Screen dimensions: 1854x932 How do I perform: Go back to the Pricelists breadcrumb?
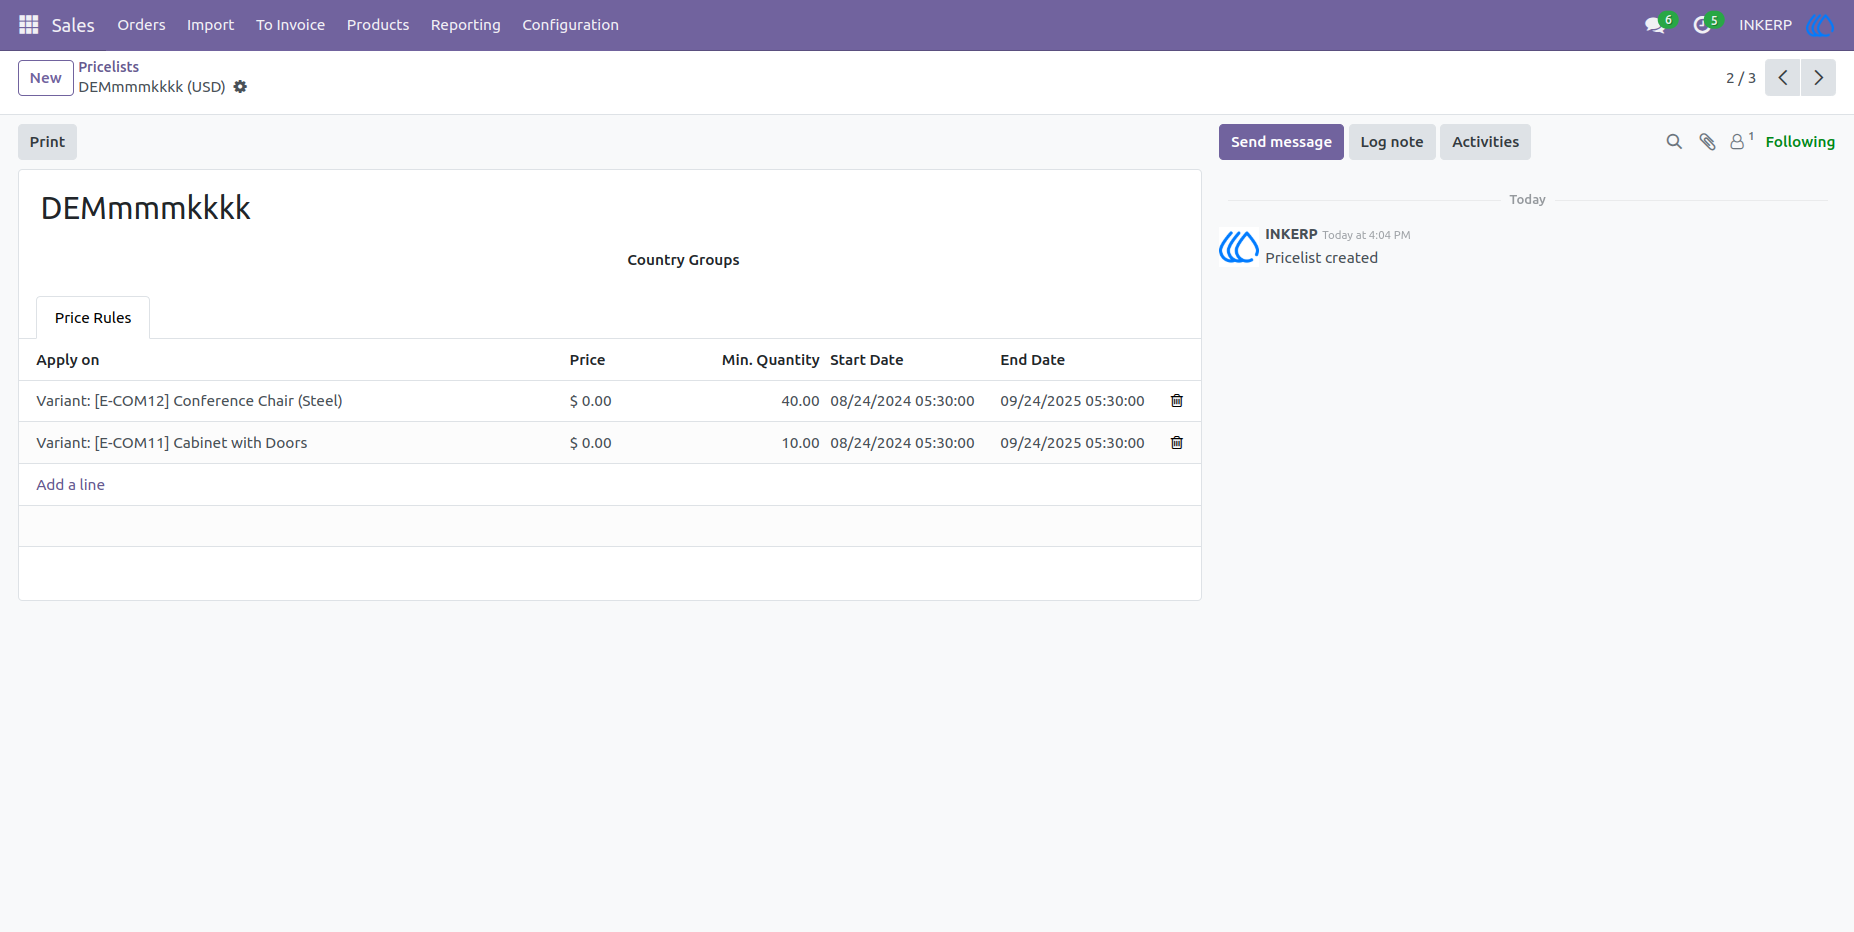(109, 67)
